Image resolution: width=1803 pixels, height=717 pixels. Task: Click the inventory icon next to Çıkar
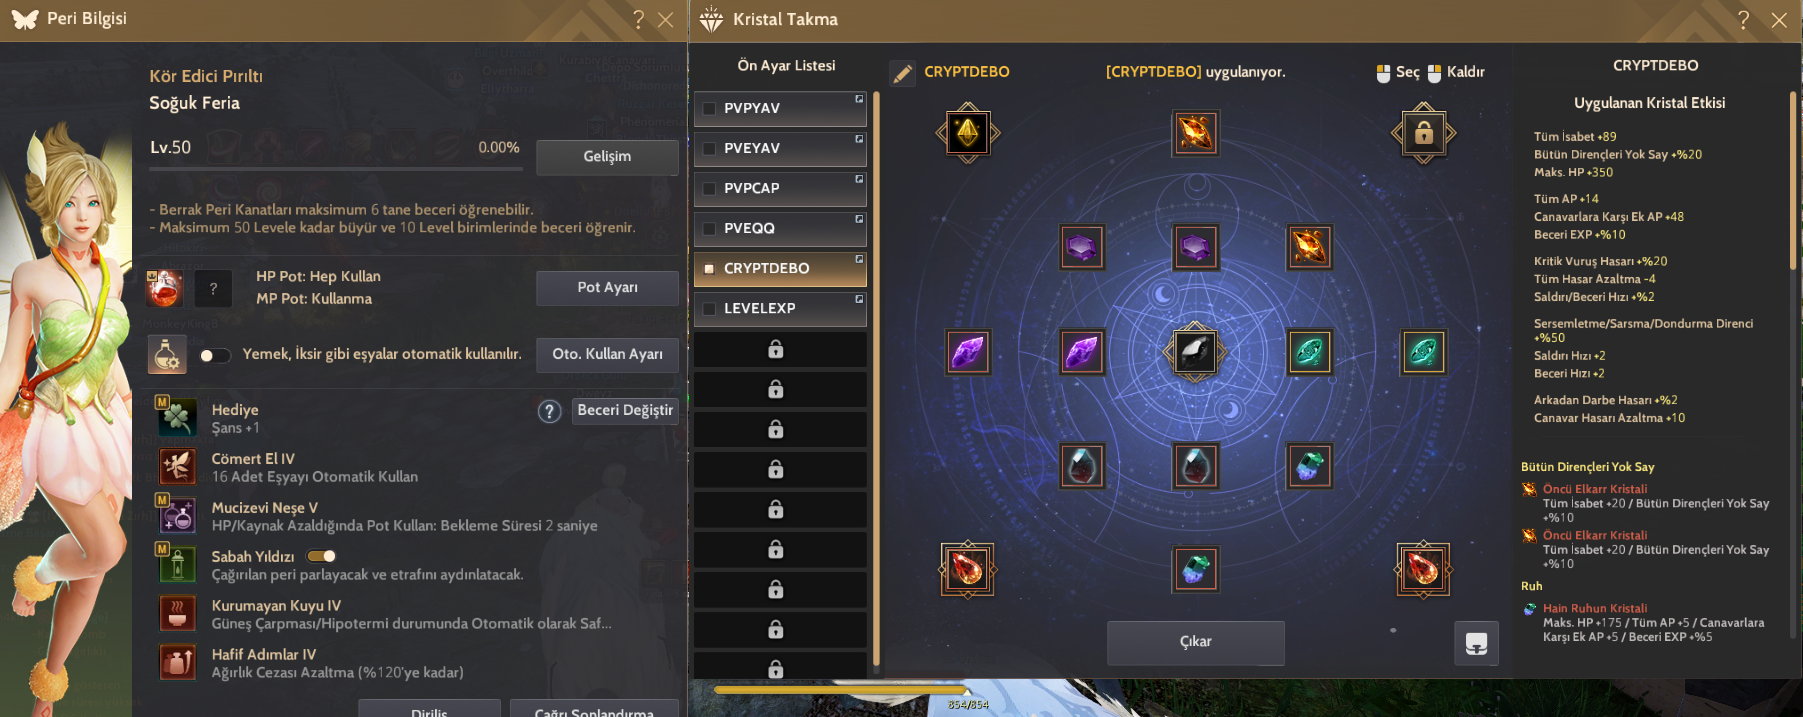point(1476,643)
